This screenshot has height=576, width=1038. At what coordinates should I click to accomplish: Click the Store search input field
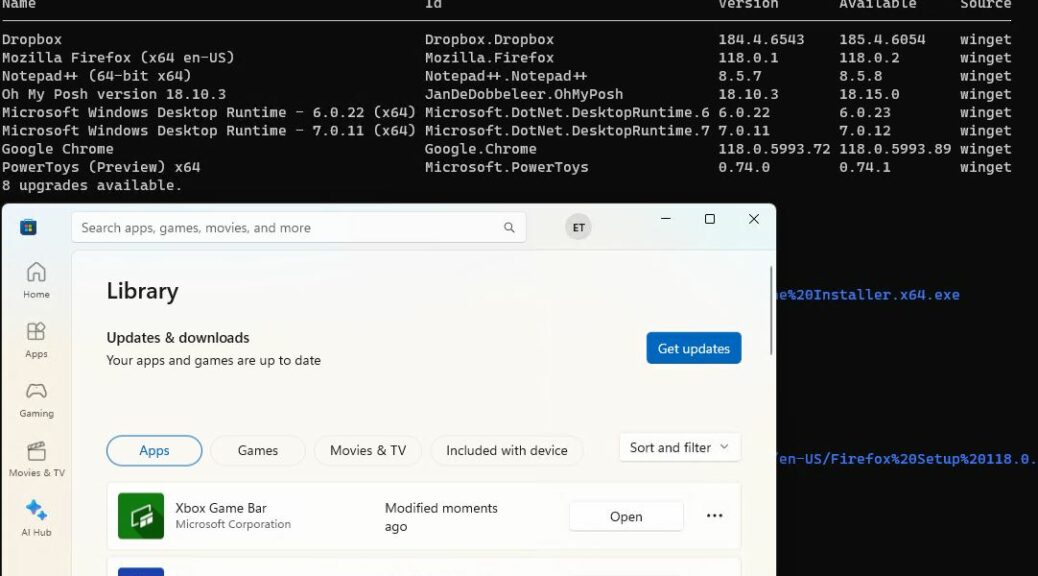coord(299,228)
